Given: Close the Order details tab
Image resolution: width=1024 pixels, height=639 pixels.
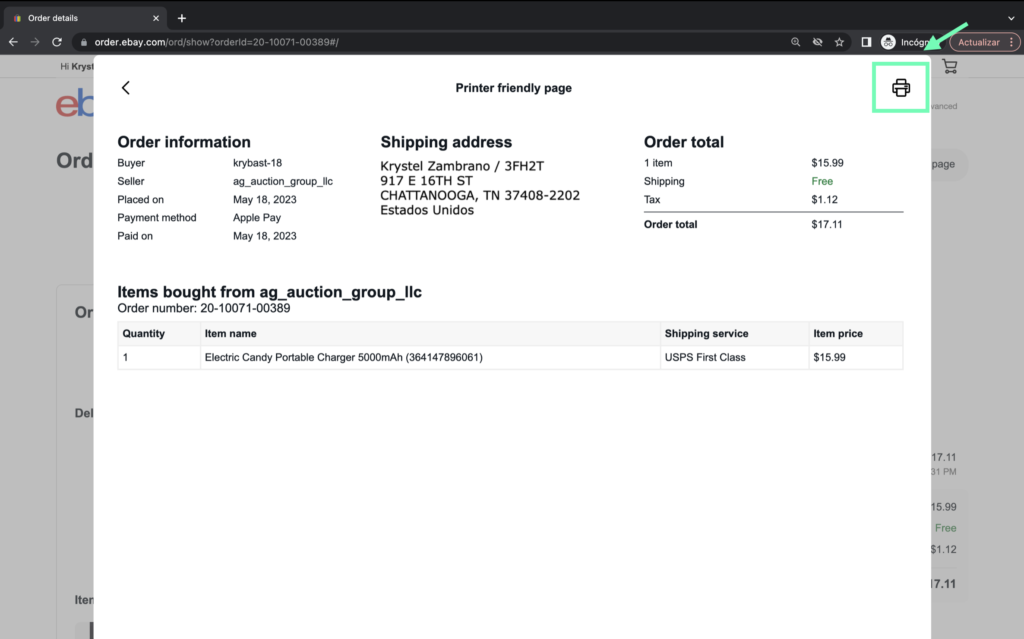Looking at the screenshot, I should click(157, 18).
